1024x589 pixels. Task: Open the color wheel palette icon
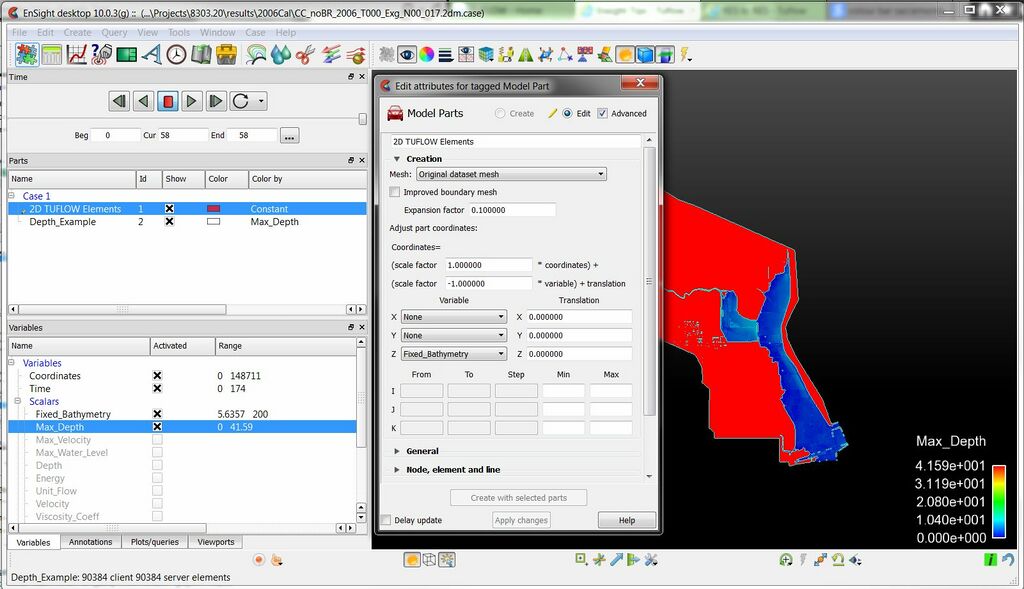click(x=426, y=54)
